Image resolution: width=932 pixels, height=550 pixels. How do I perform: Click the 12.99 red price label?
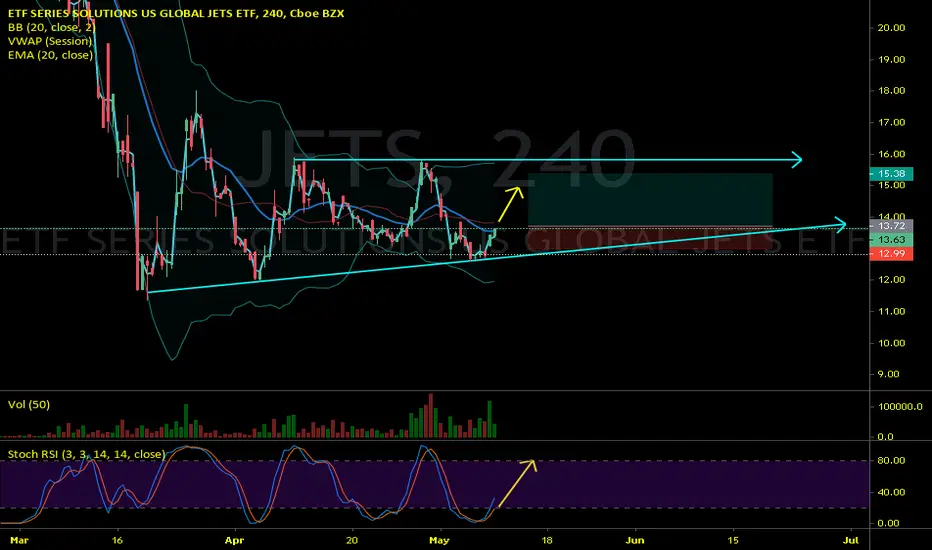click(892, 254)
